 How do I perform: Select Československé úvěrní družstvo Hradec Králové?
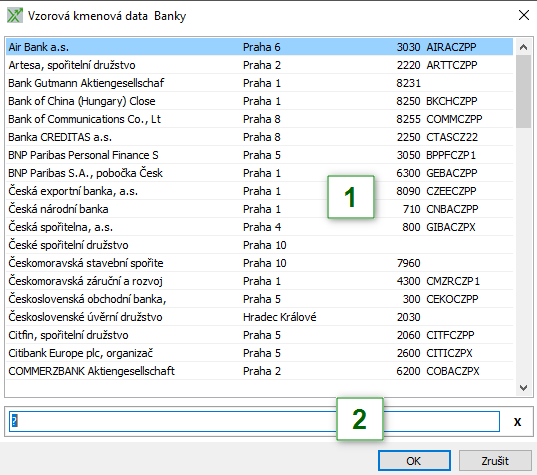(x=259, y=317)
